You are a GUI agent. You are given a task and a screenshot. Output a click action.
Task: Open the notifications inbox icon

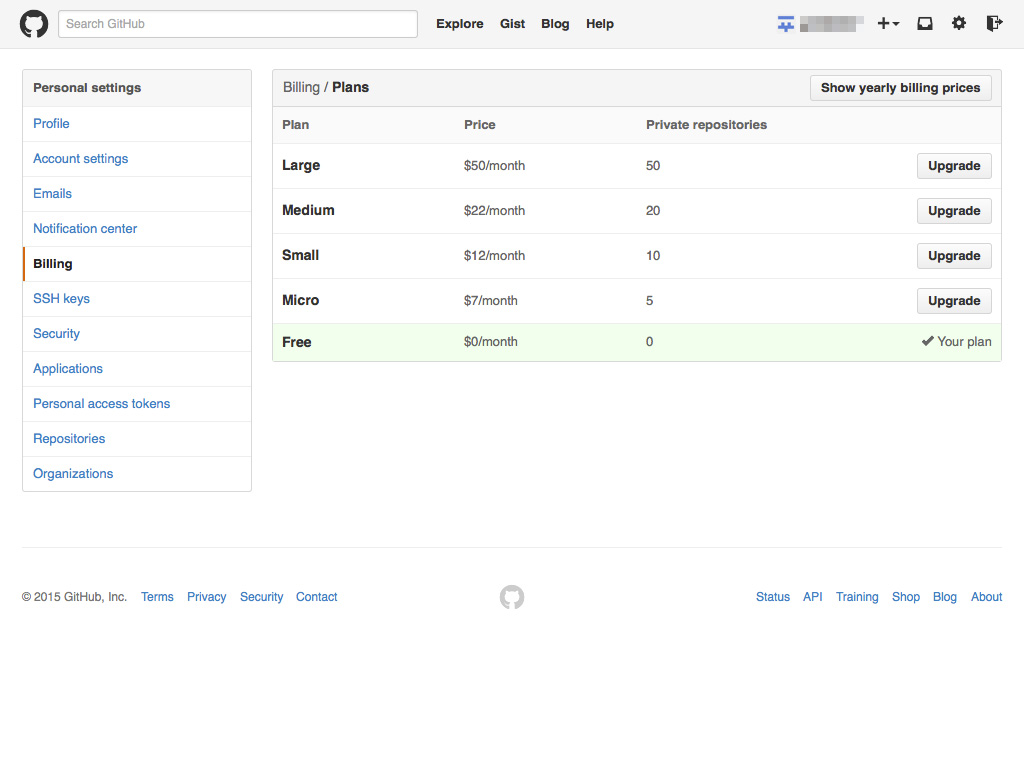click(x=925, y=24)
